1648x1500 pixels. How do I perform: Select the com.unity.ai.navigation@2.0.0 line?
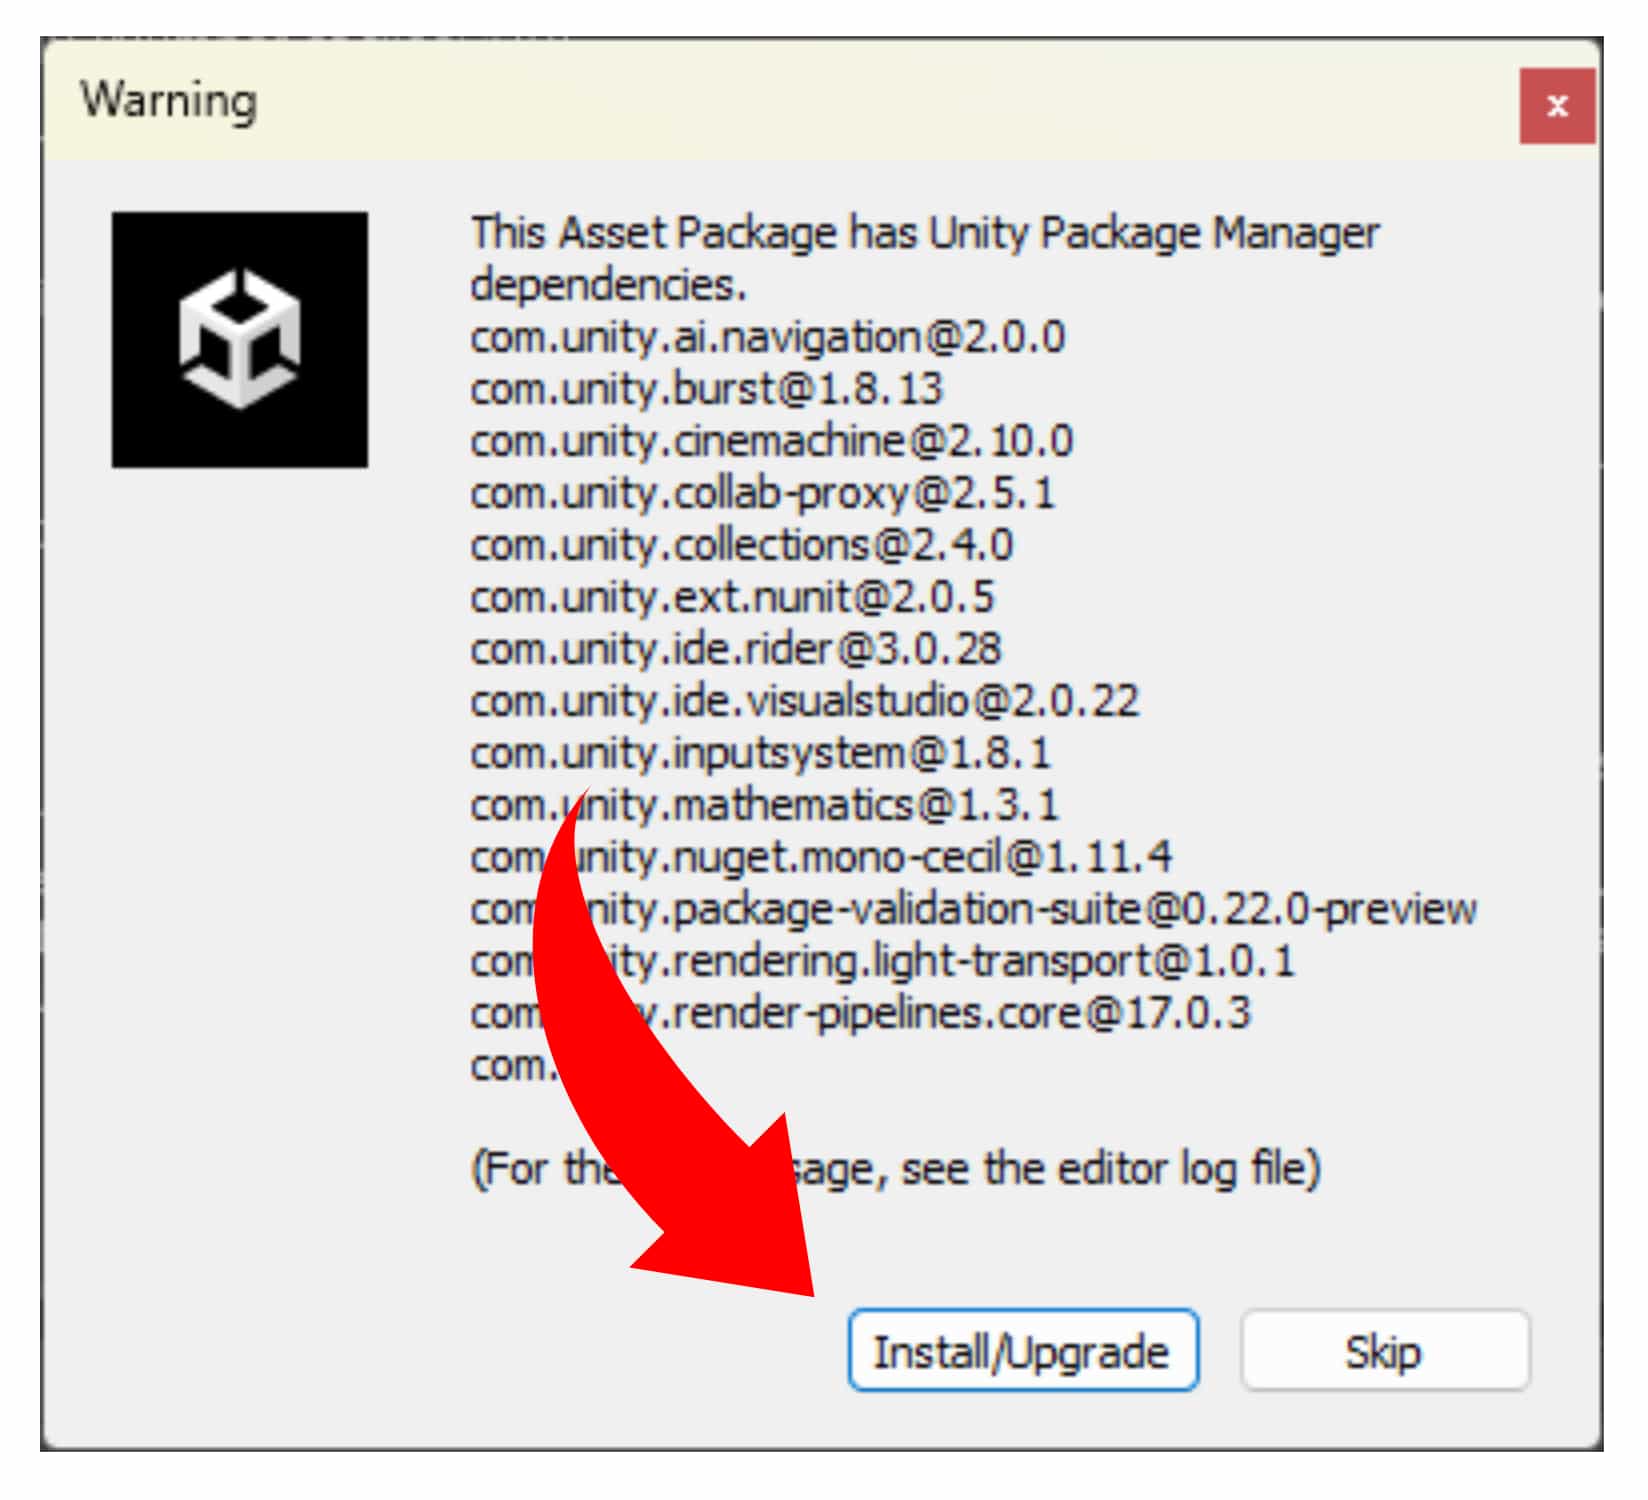click(767, 337)
